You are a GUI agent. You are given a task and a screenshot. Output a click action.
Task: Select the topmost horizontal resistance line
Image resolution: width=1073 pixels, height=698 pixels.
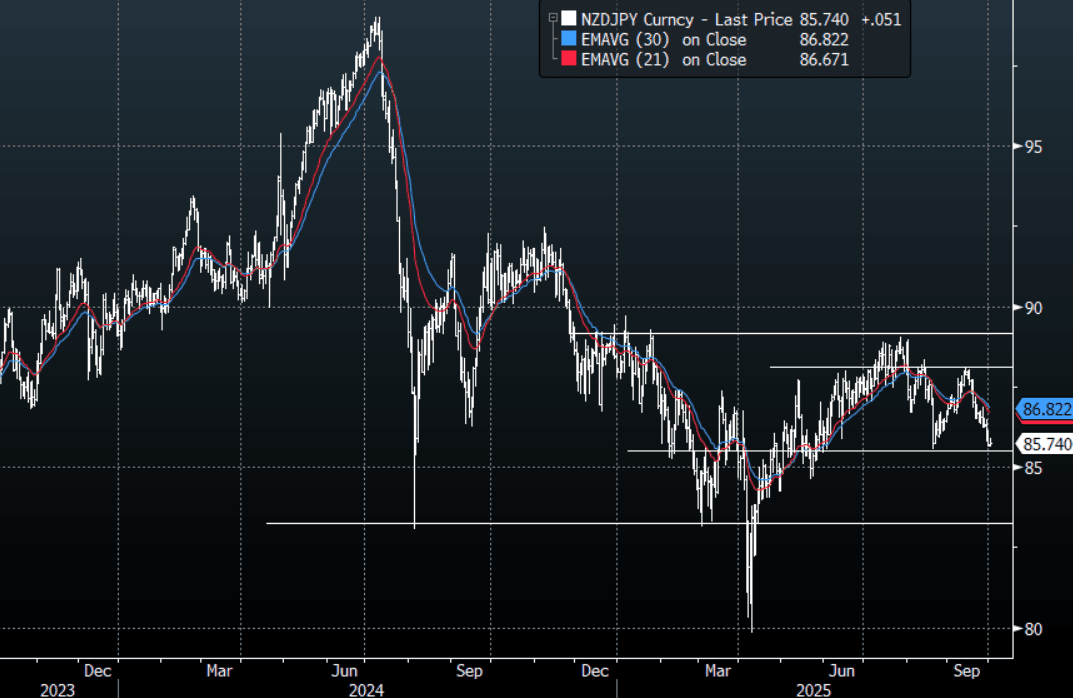tap(800, 333)
